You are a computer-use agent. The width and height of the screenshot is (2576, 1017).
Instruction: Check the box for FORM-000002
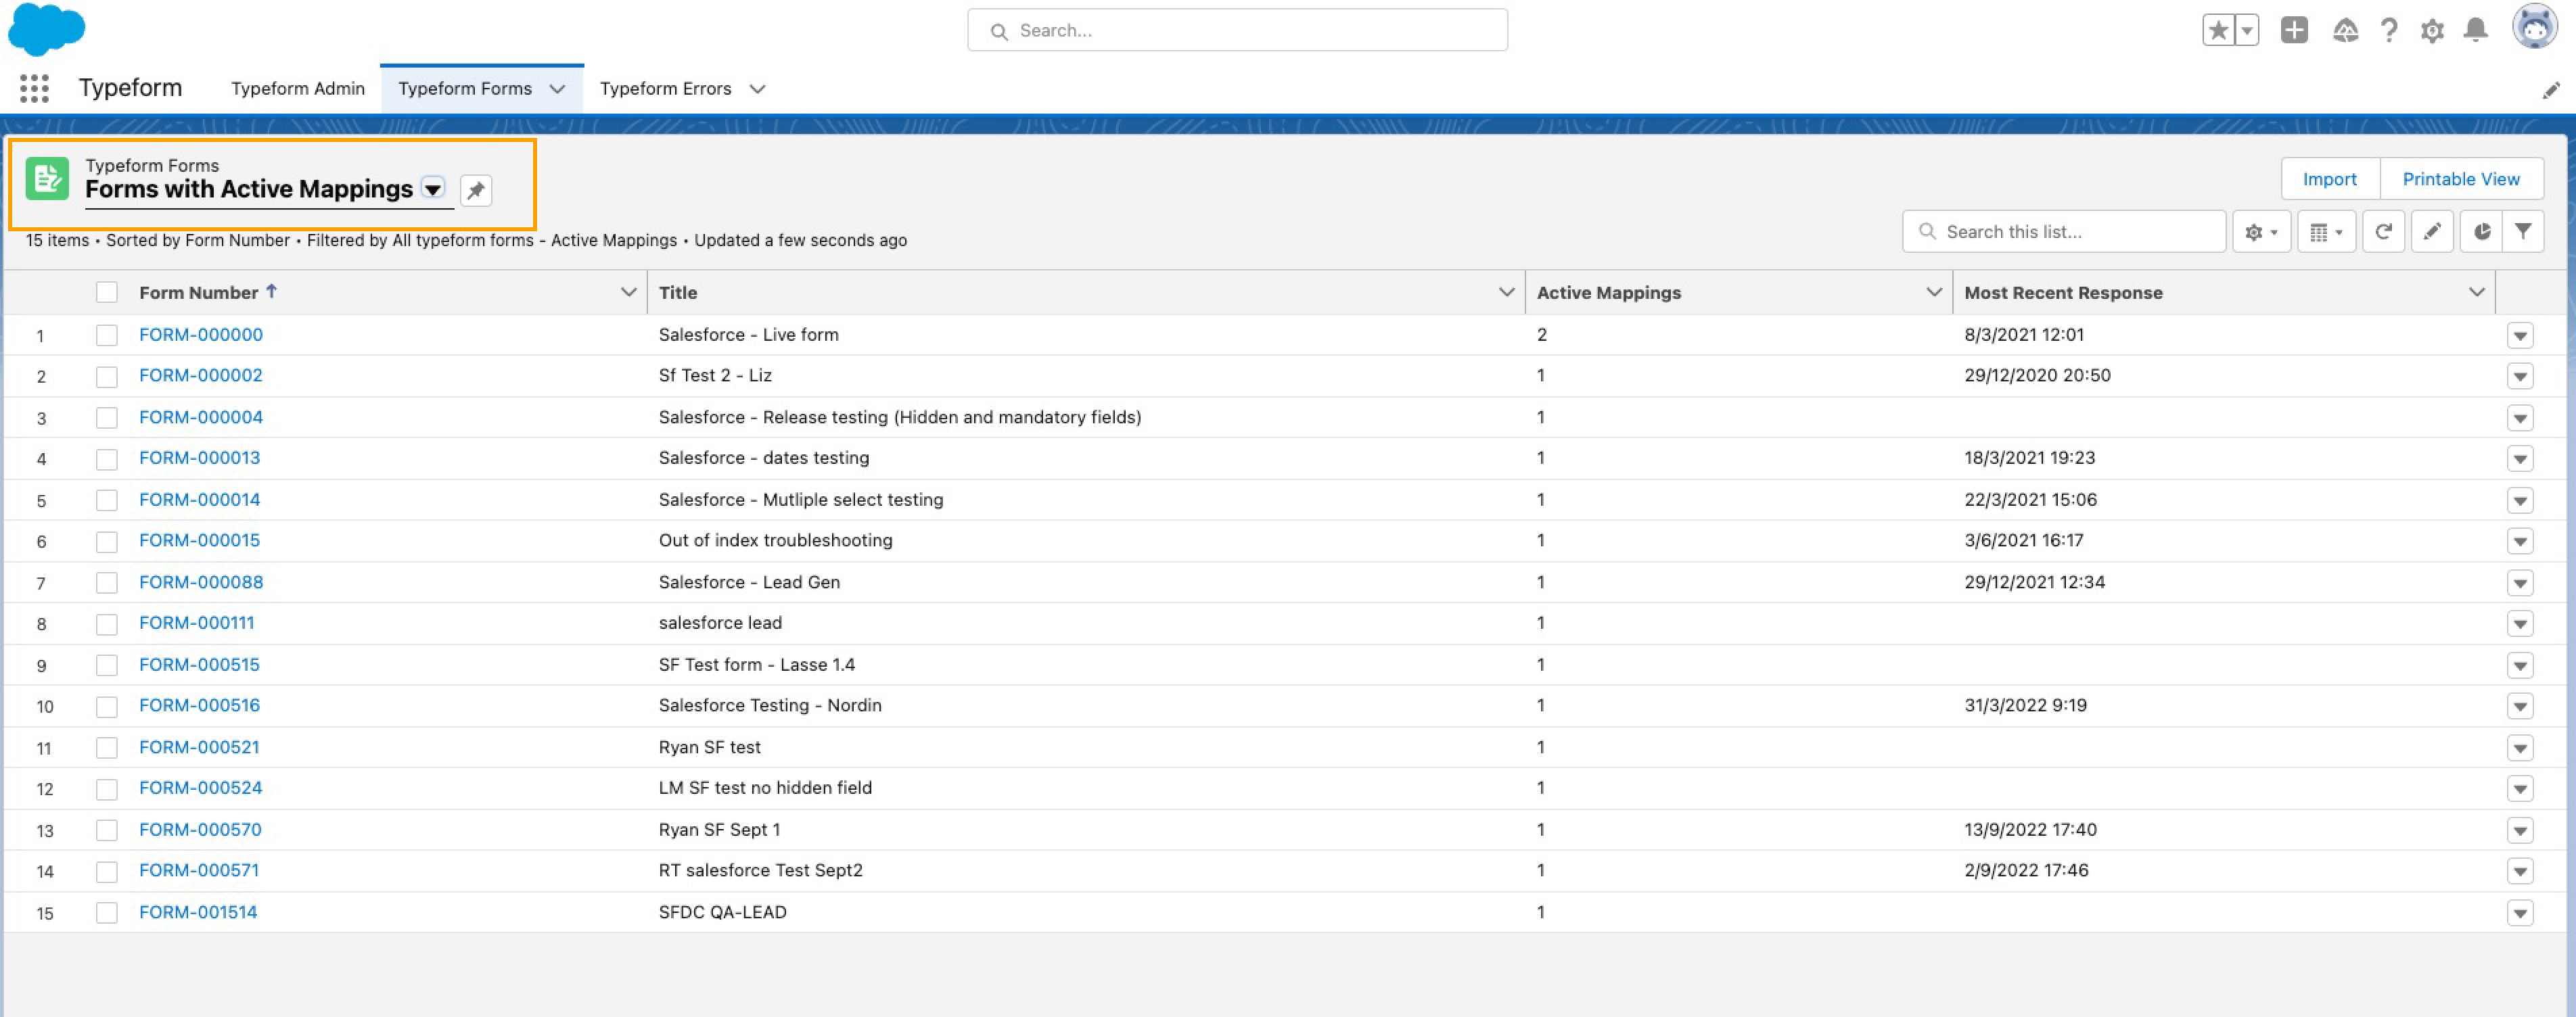pos(107,376)
